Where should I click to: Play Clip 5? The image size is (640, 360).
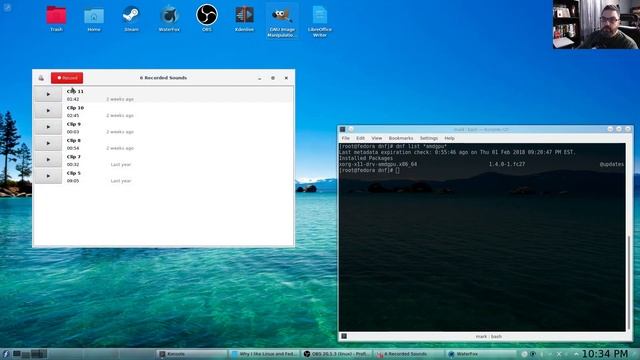[x=48, y=176]
